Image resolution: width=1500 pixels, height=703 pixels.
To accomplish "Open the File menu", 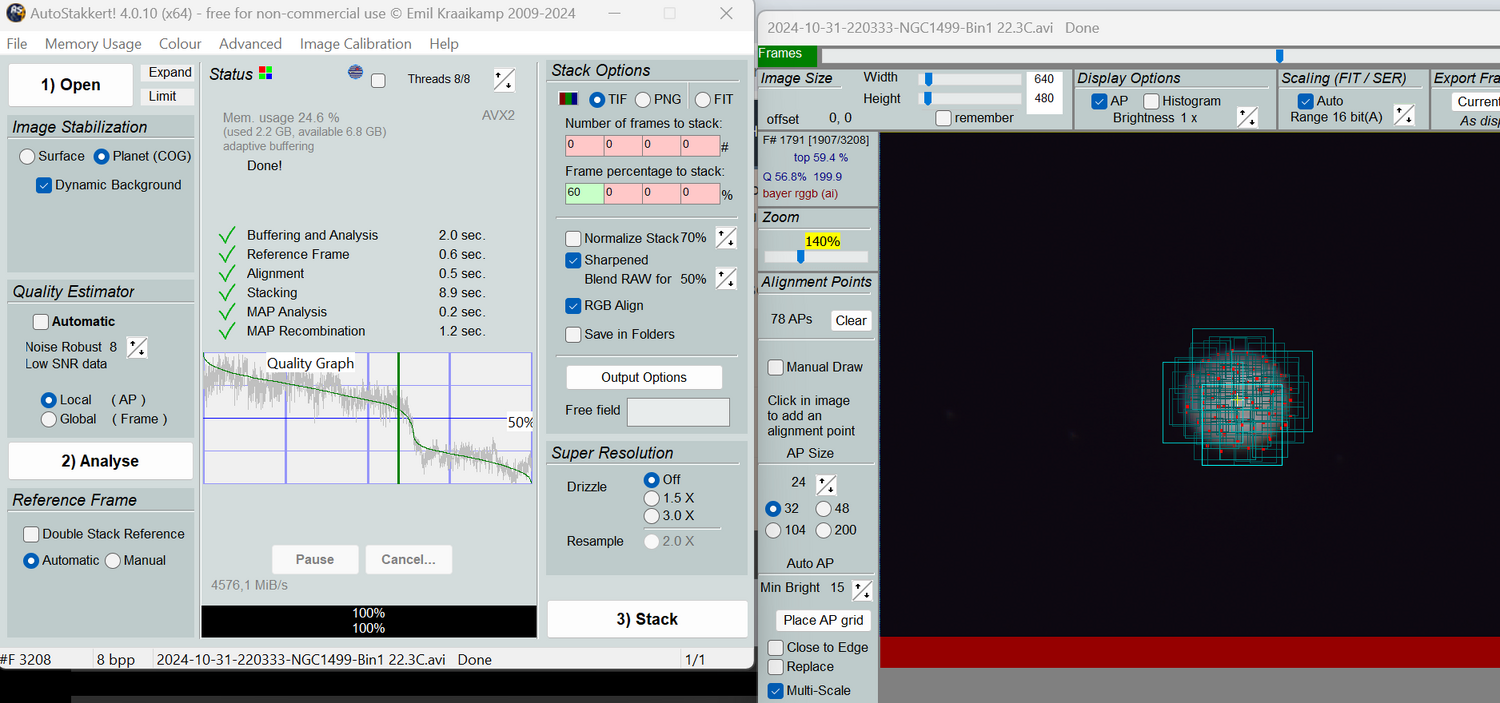I will click(x=17, y=44).
